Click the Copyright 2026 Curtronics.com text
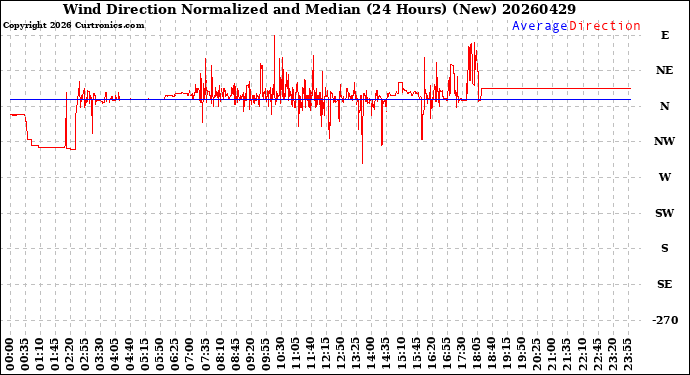The width and height of the screenshot is (690, 375). (73, 26)
